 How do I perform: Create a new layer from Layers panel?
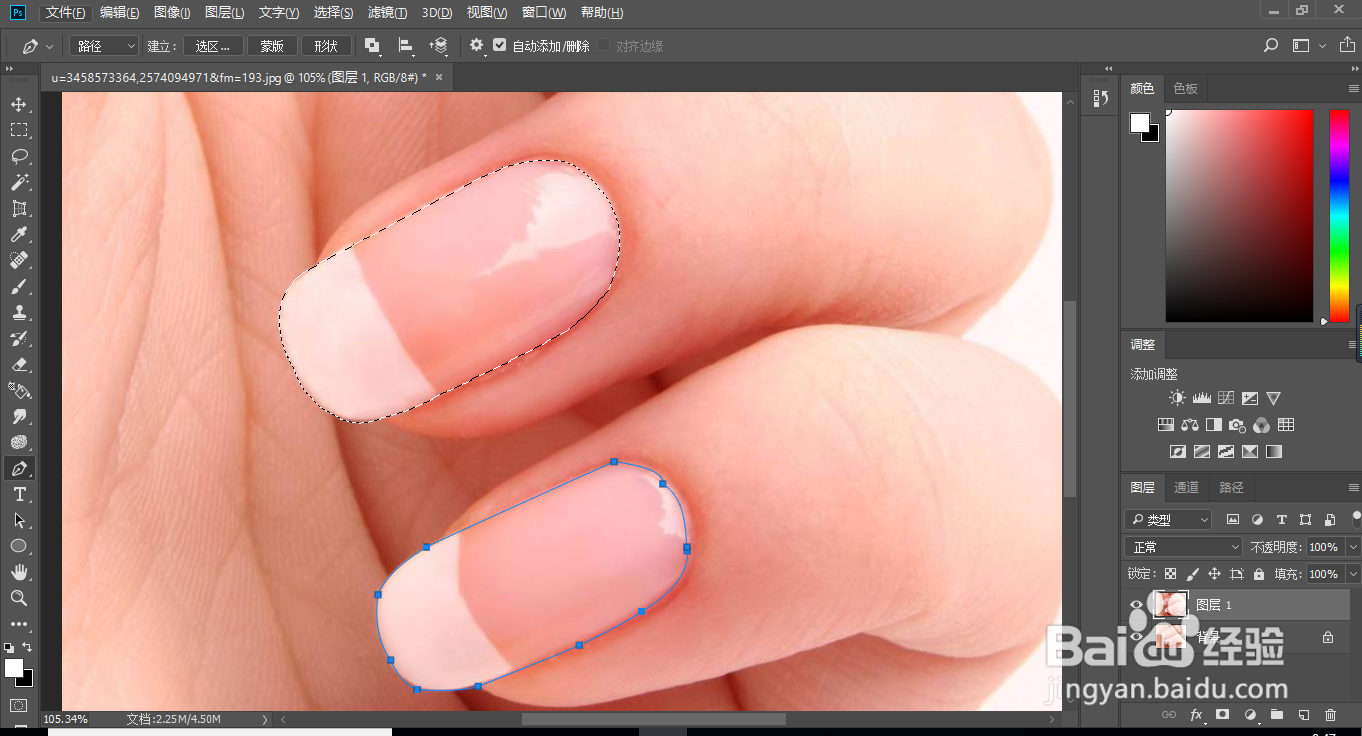(1303, 715)
